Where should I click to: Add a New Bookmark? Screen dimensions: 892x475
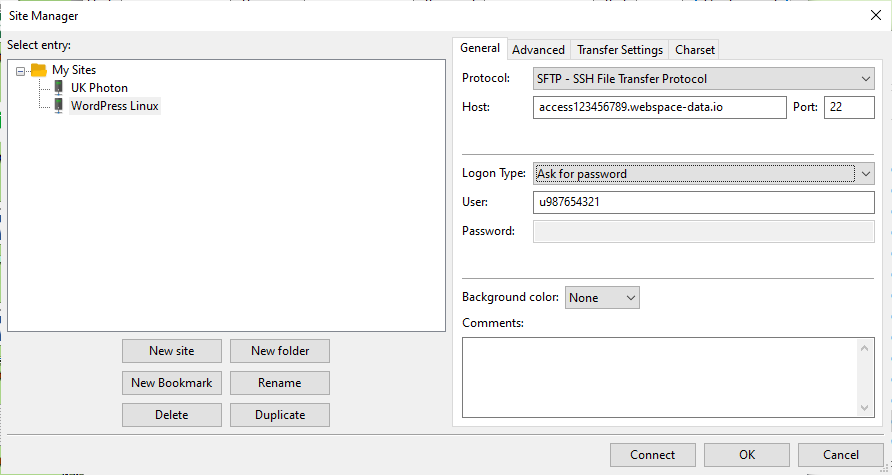click(171, 383)
